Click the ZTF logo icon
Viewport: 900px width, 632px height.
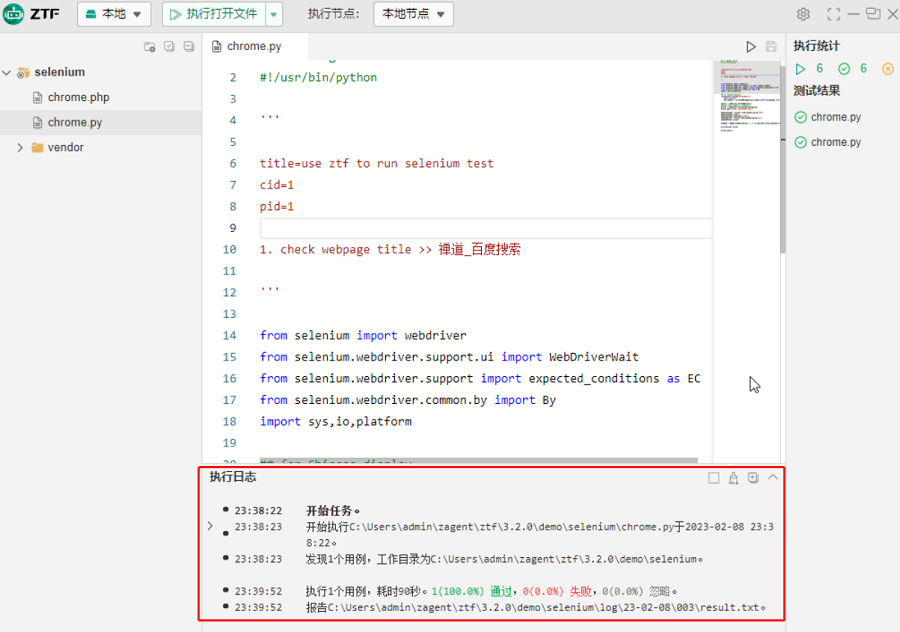[14, 14]
